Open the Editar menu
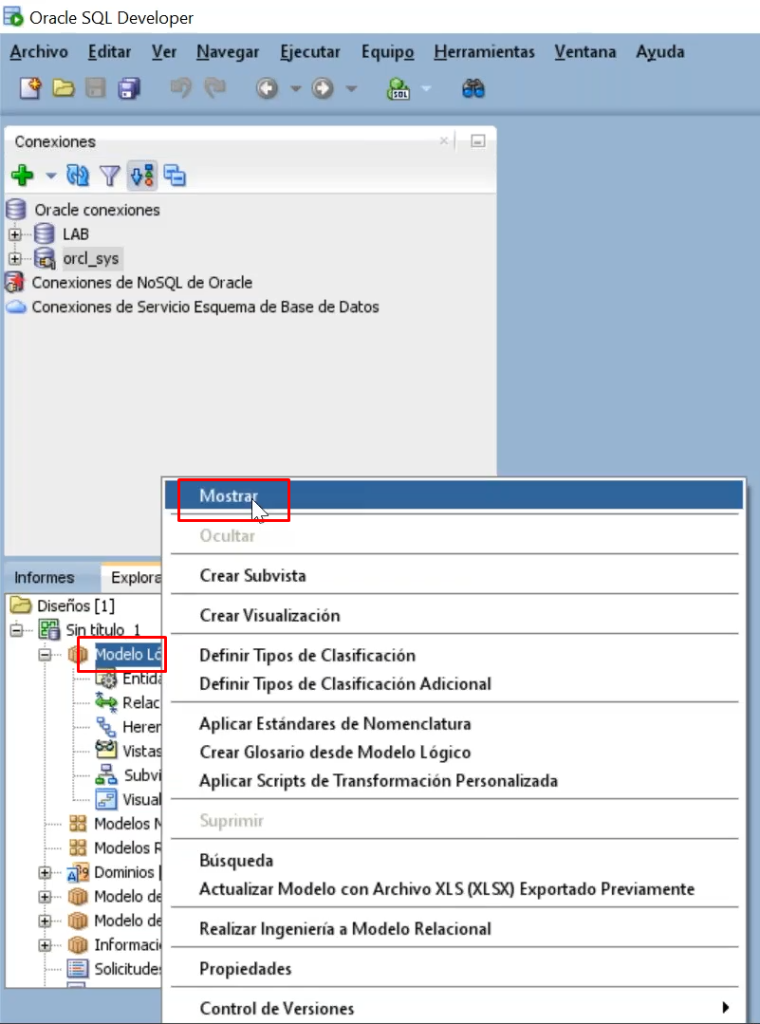Image resolution: width=760 pixels, height=1024 pixels. click(x=110, y=52)
